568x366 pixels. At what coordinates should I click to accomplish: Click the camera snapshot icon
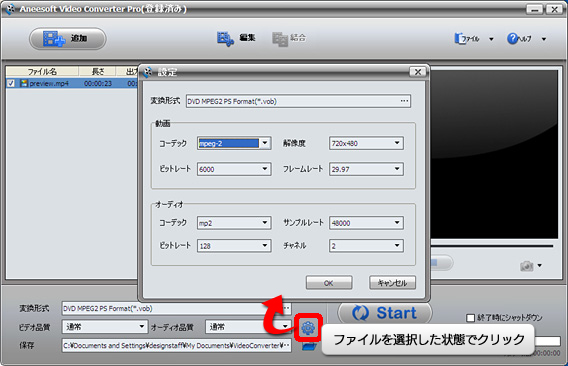point(526,266)
